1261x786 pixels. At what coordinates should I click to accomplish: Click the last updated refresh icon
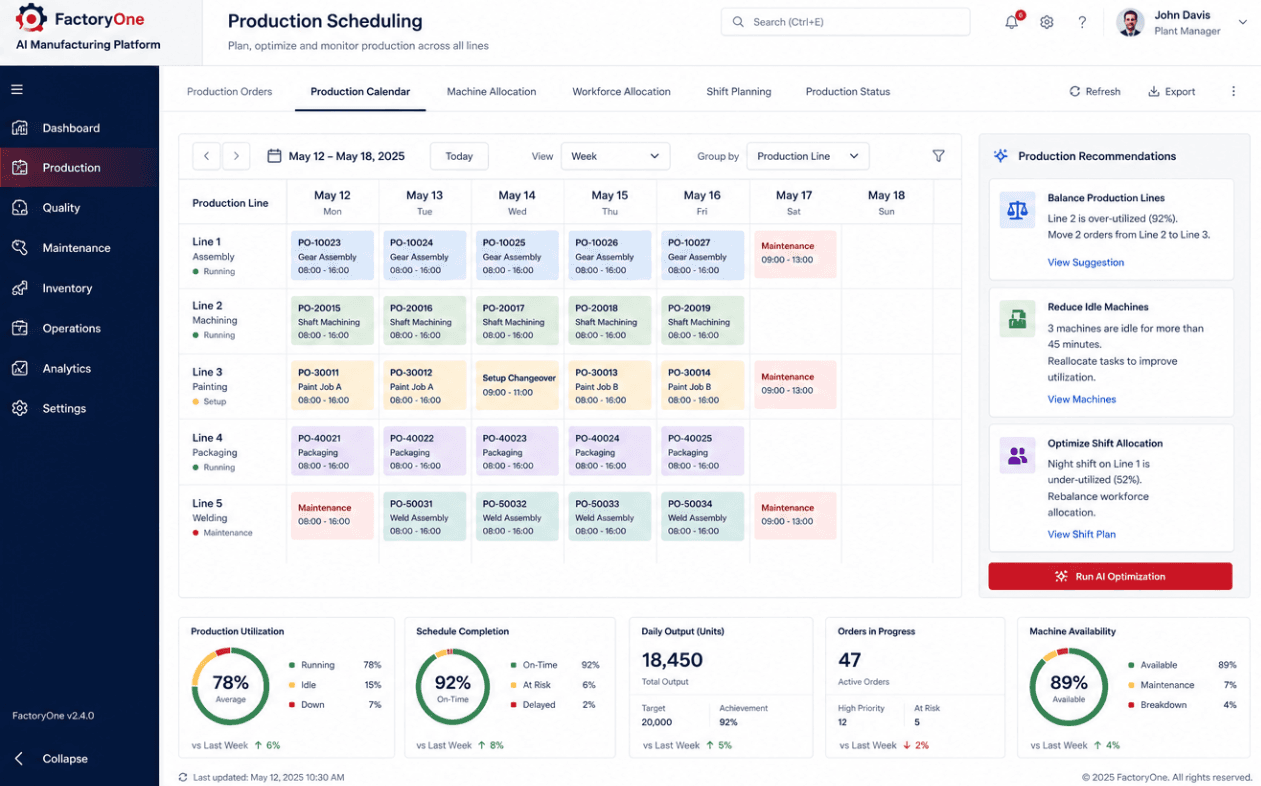point(183,777)
